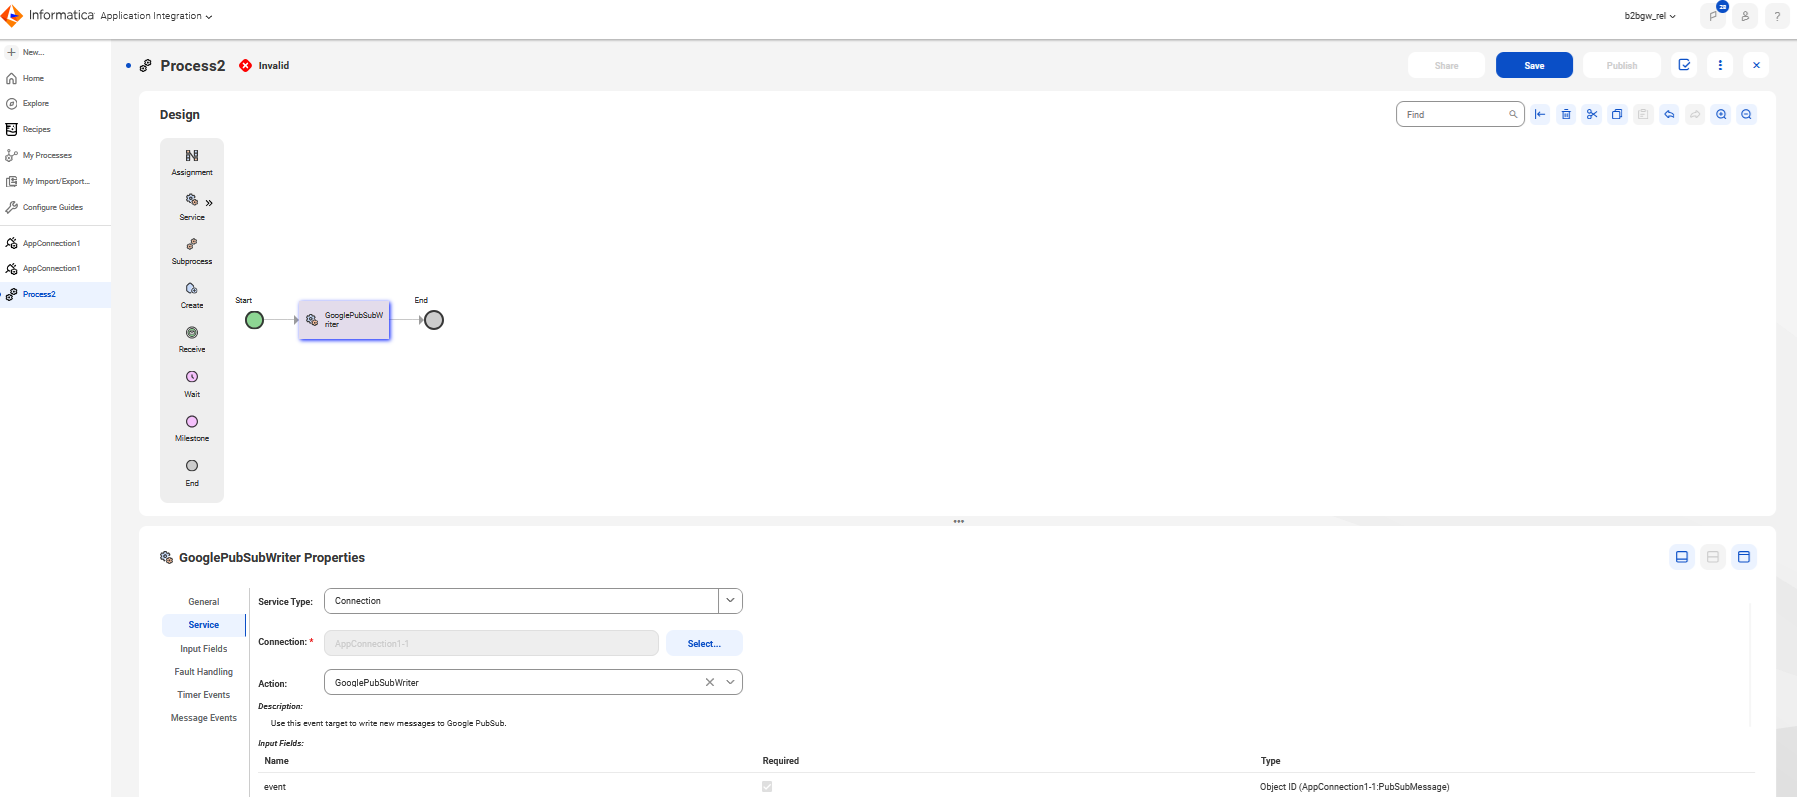The image size is (1801, 807).
Task: Delete the selected step with the trash icon
Action: point(1566,114)
